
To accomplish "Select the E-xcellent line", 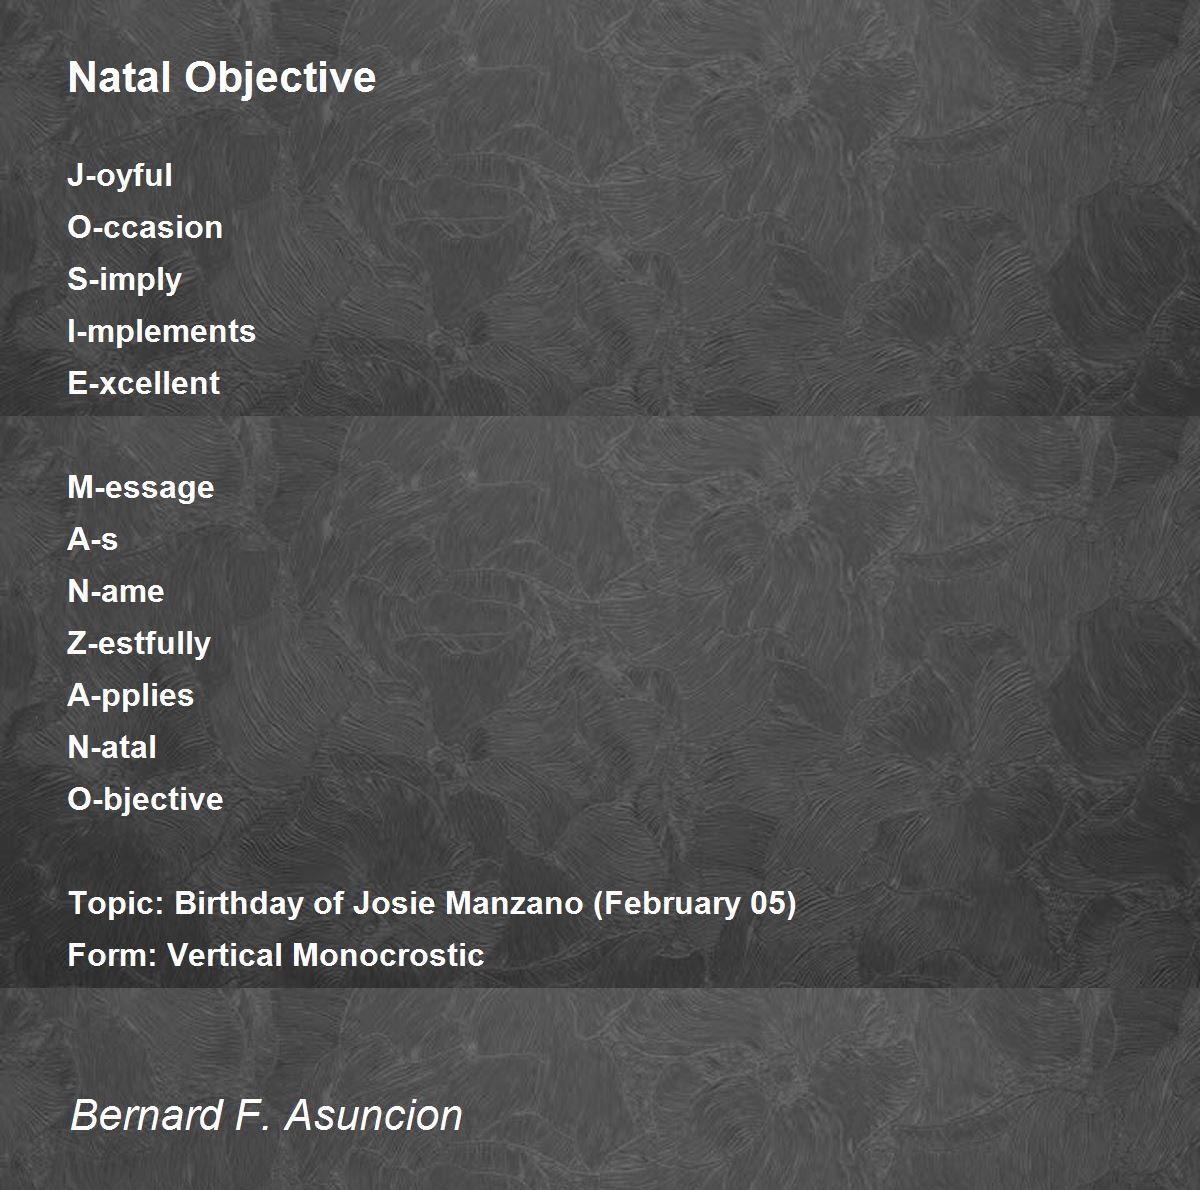I will pos(144,383).
